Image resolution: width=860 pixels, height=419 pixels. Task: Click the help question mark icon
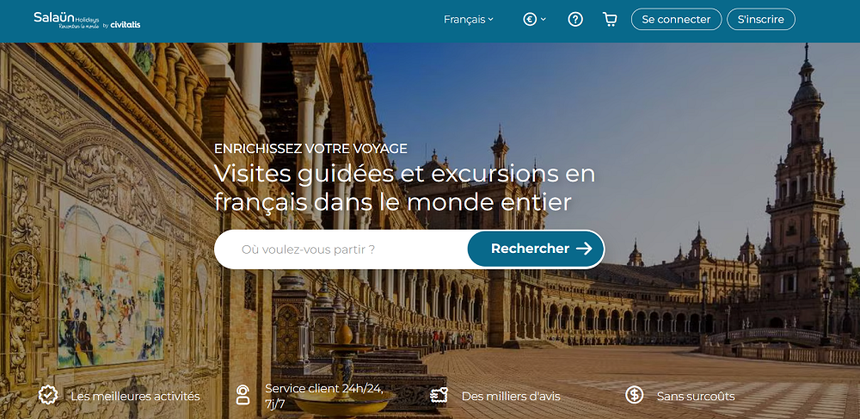coord(575,20)
